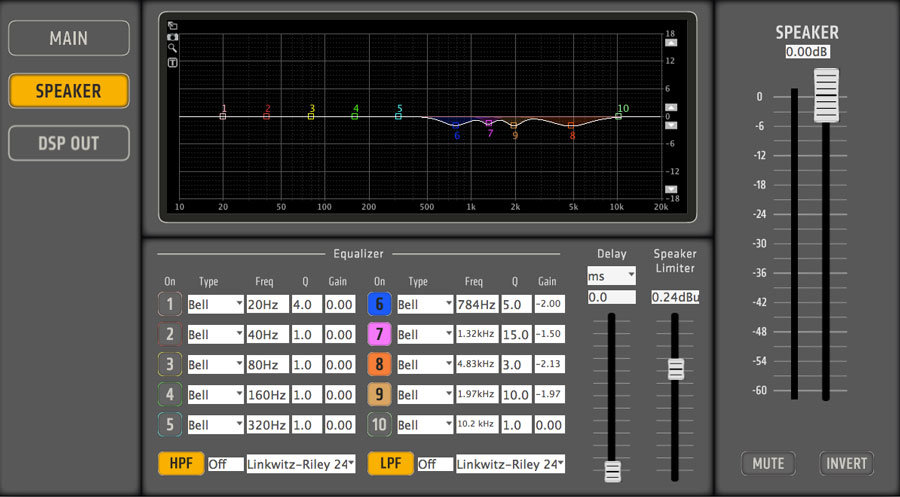Click the HPF frequency field showing Off

[x=226, y=464]
